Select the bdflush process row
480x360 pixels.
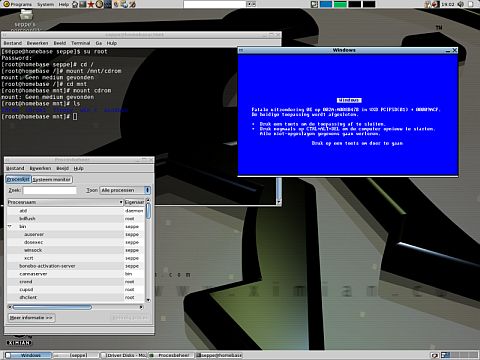76,219
